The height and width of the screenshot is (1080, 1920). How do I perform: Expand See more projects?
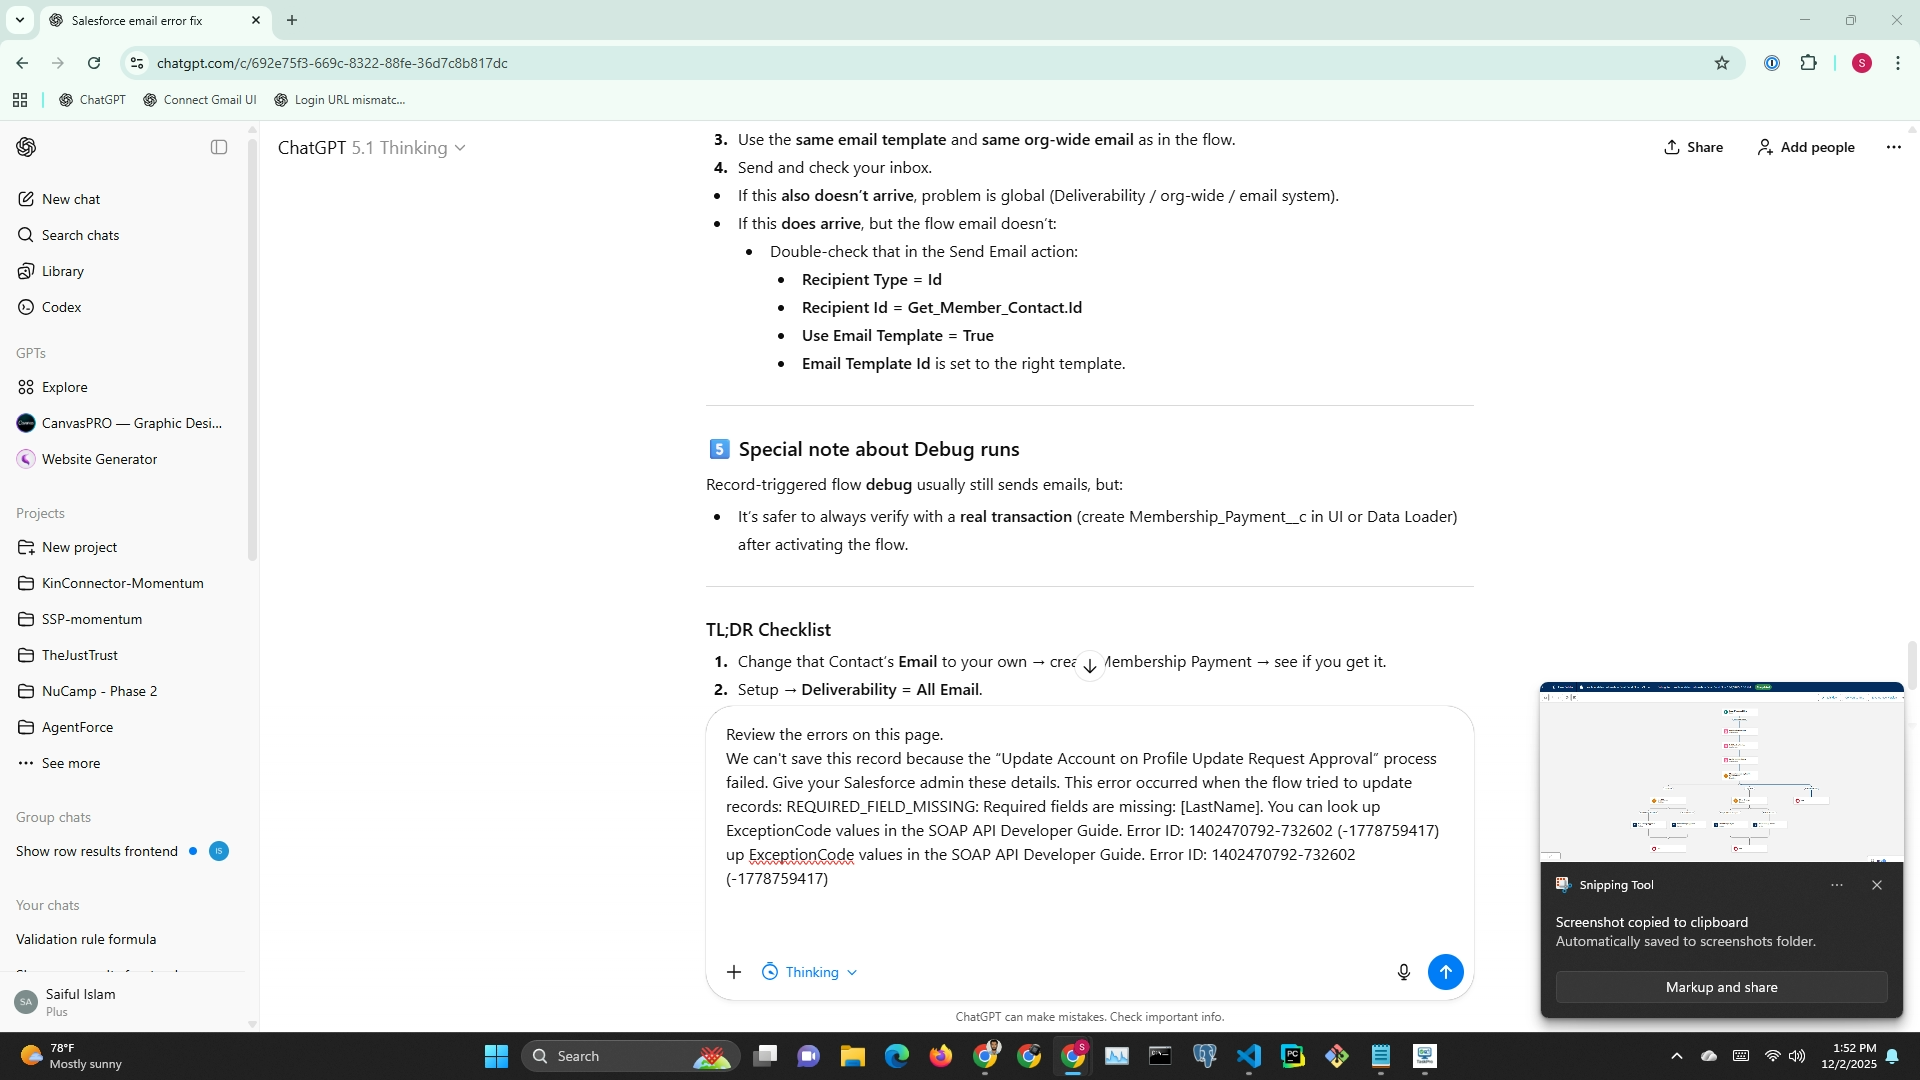[70, 763]
